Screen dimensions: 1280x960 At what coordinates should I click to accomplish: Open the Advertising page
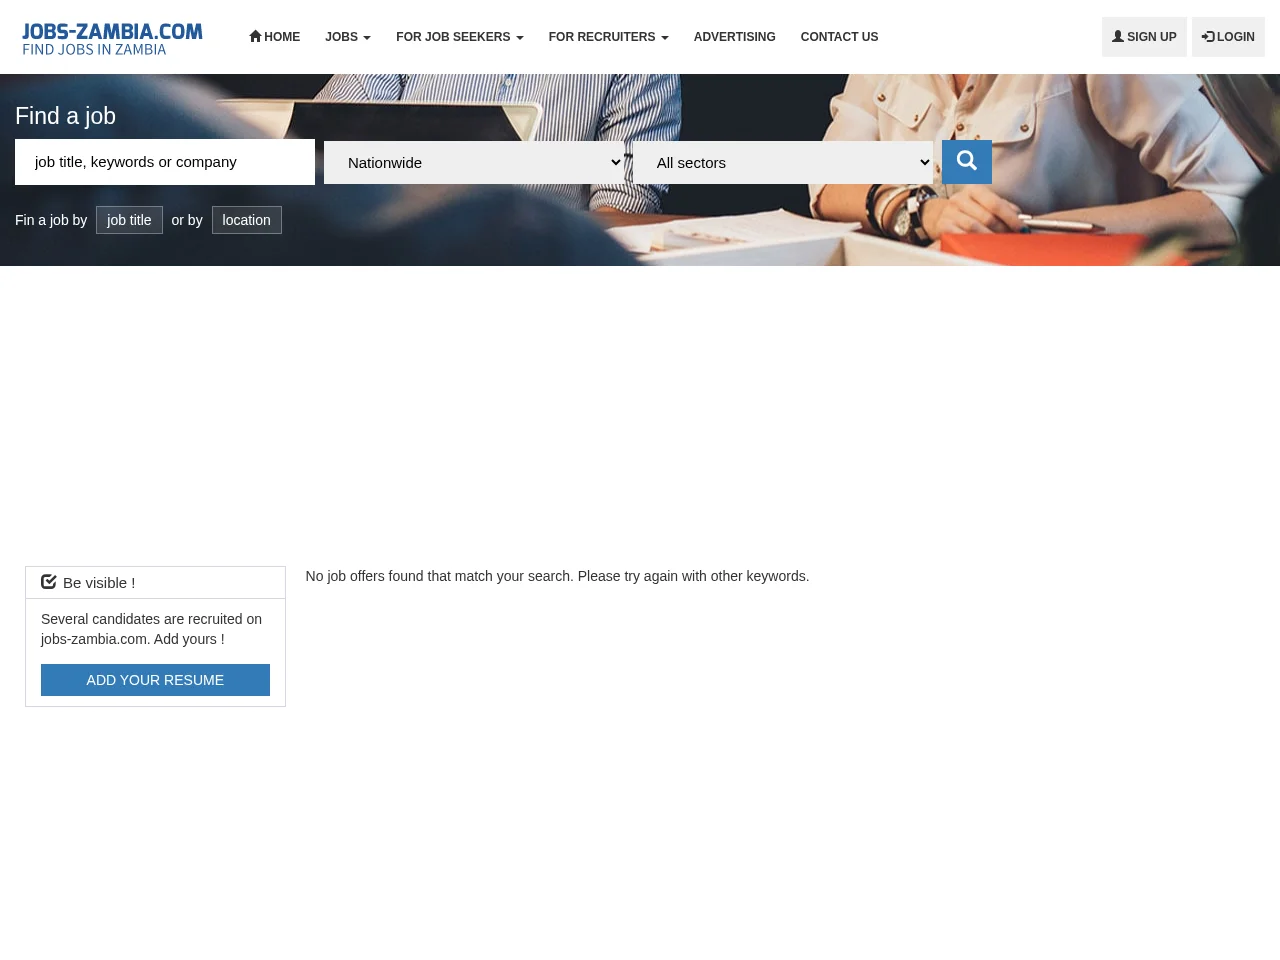pos(735,37)
